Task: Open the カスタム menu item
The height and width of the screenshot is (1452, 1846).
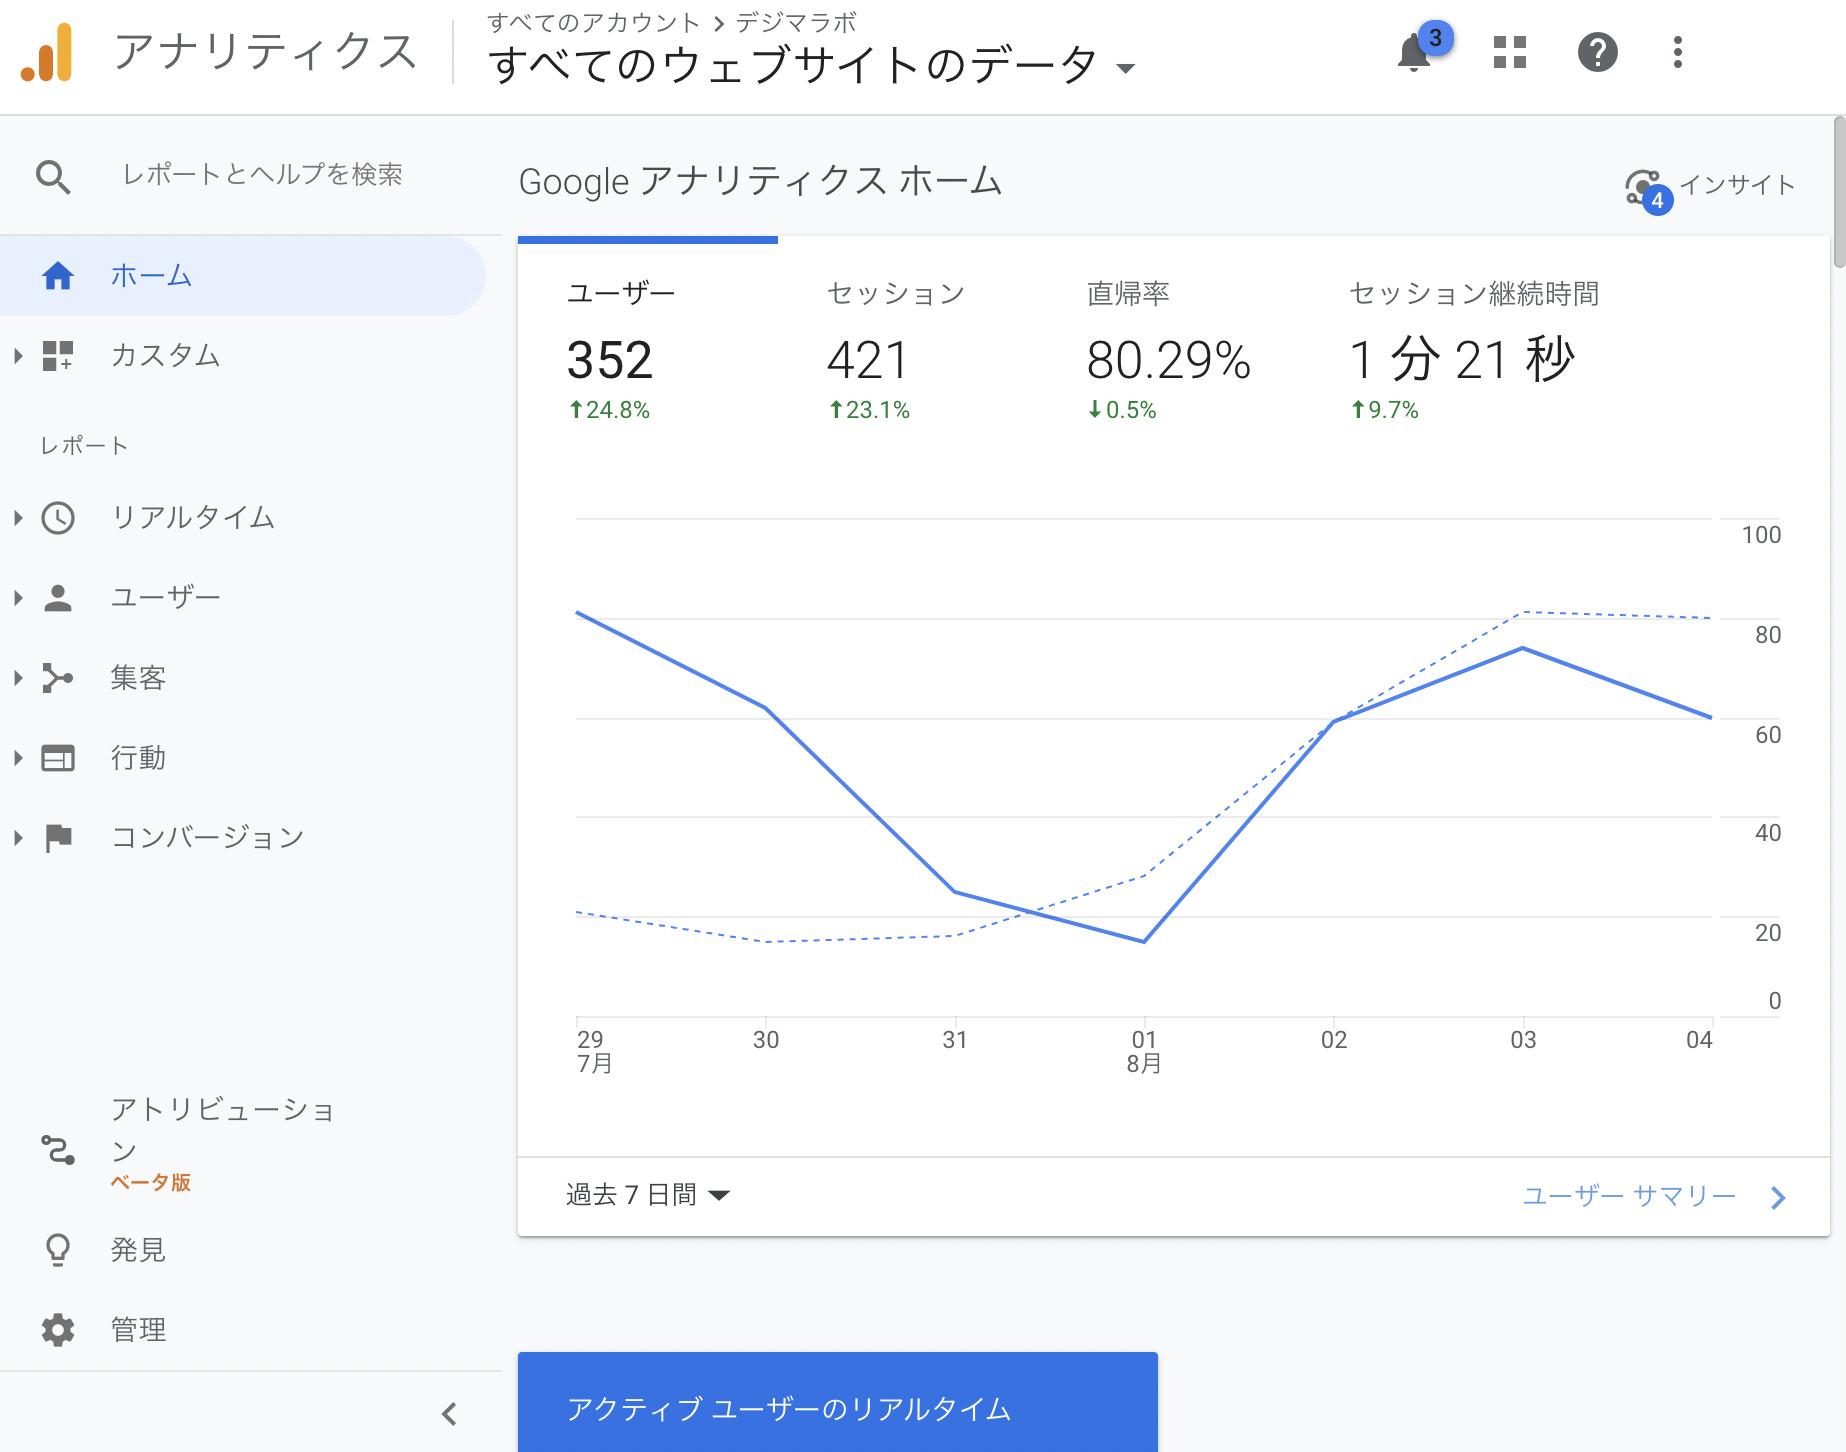Action: (165, 356)
